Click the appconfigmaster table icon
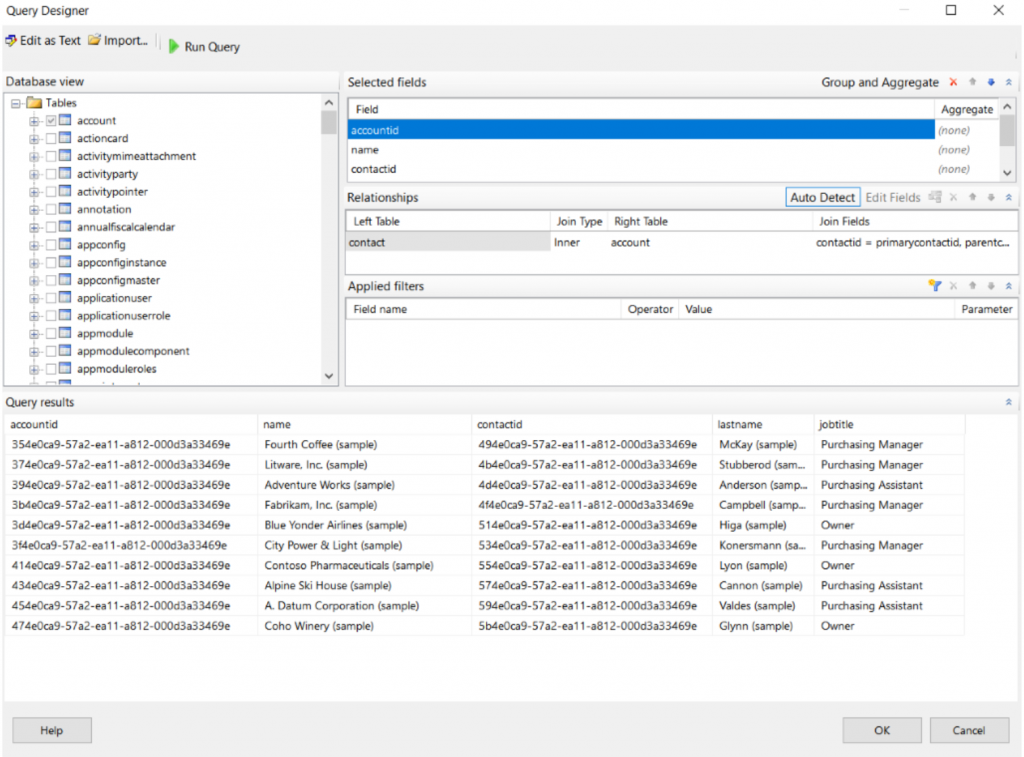1024x757 pixels. click(65, 280)
